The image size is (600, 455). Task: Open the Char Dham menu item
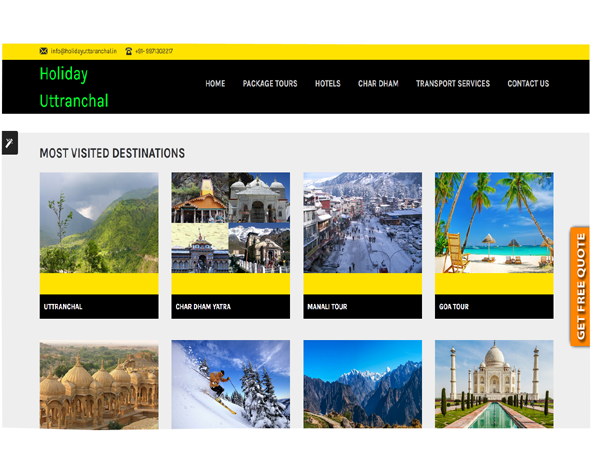pyautogui.click(x=378, y=84)
